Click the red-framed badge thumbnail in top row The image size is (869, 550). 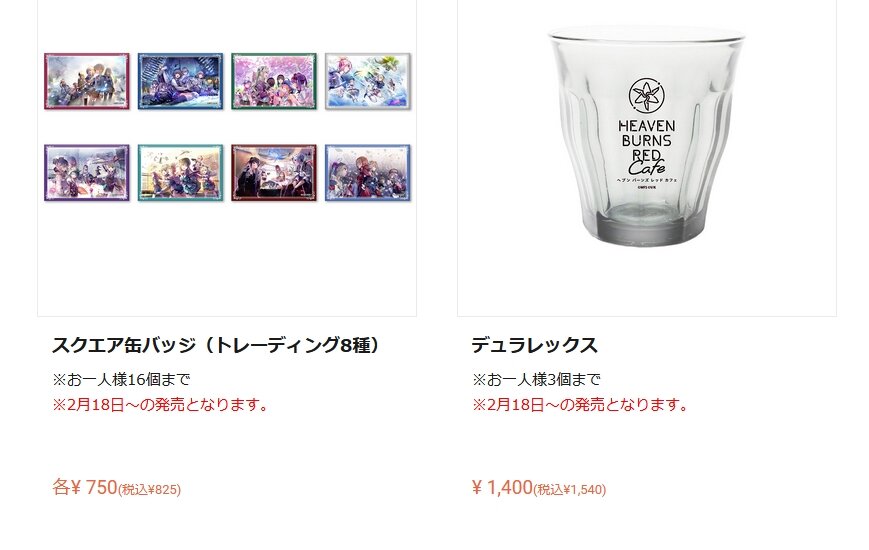click(x=86, y=82)
